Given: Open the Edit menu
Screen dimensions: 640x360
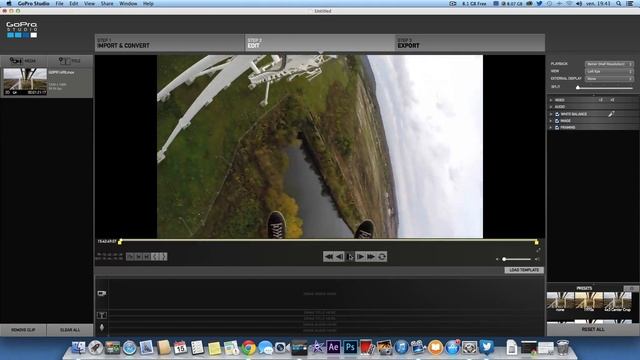Looking at the screenshot, I should (73, 3).
